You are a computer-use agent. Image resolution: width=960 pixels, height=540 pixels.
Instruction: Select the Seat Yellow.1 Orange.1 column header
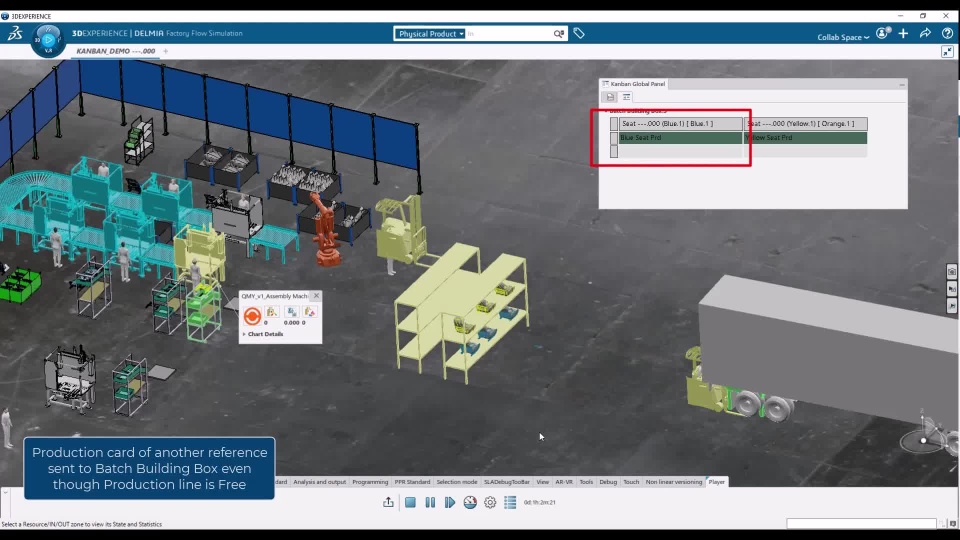(806, 124)
